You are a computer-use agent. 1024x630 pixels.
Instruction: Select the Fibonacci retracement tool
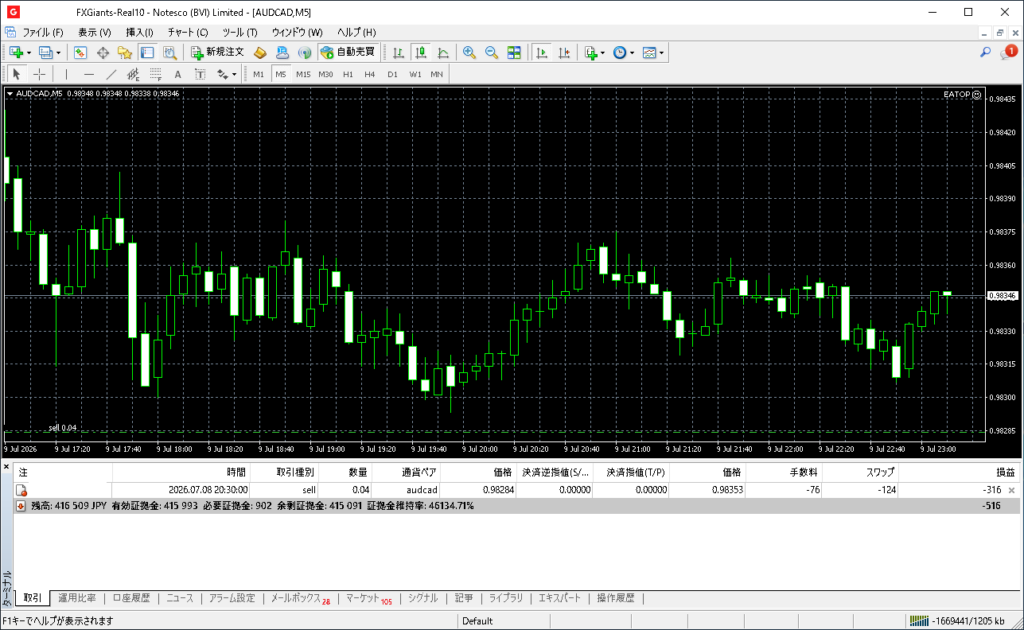tap(155, 74)
